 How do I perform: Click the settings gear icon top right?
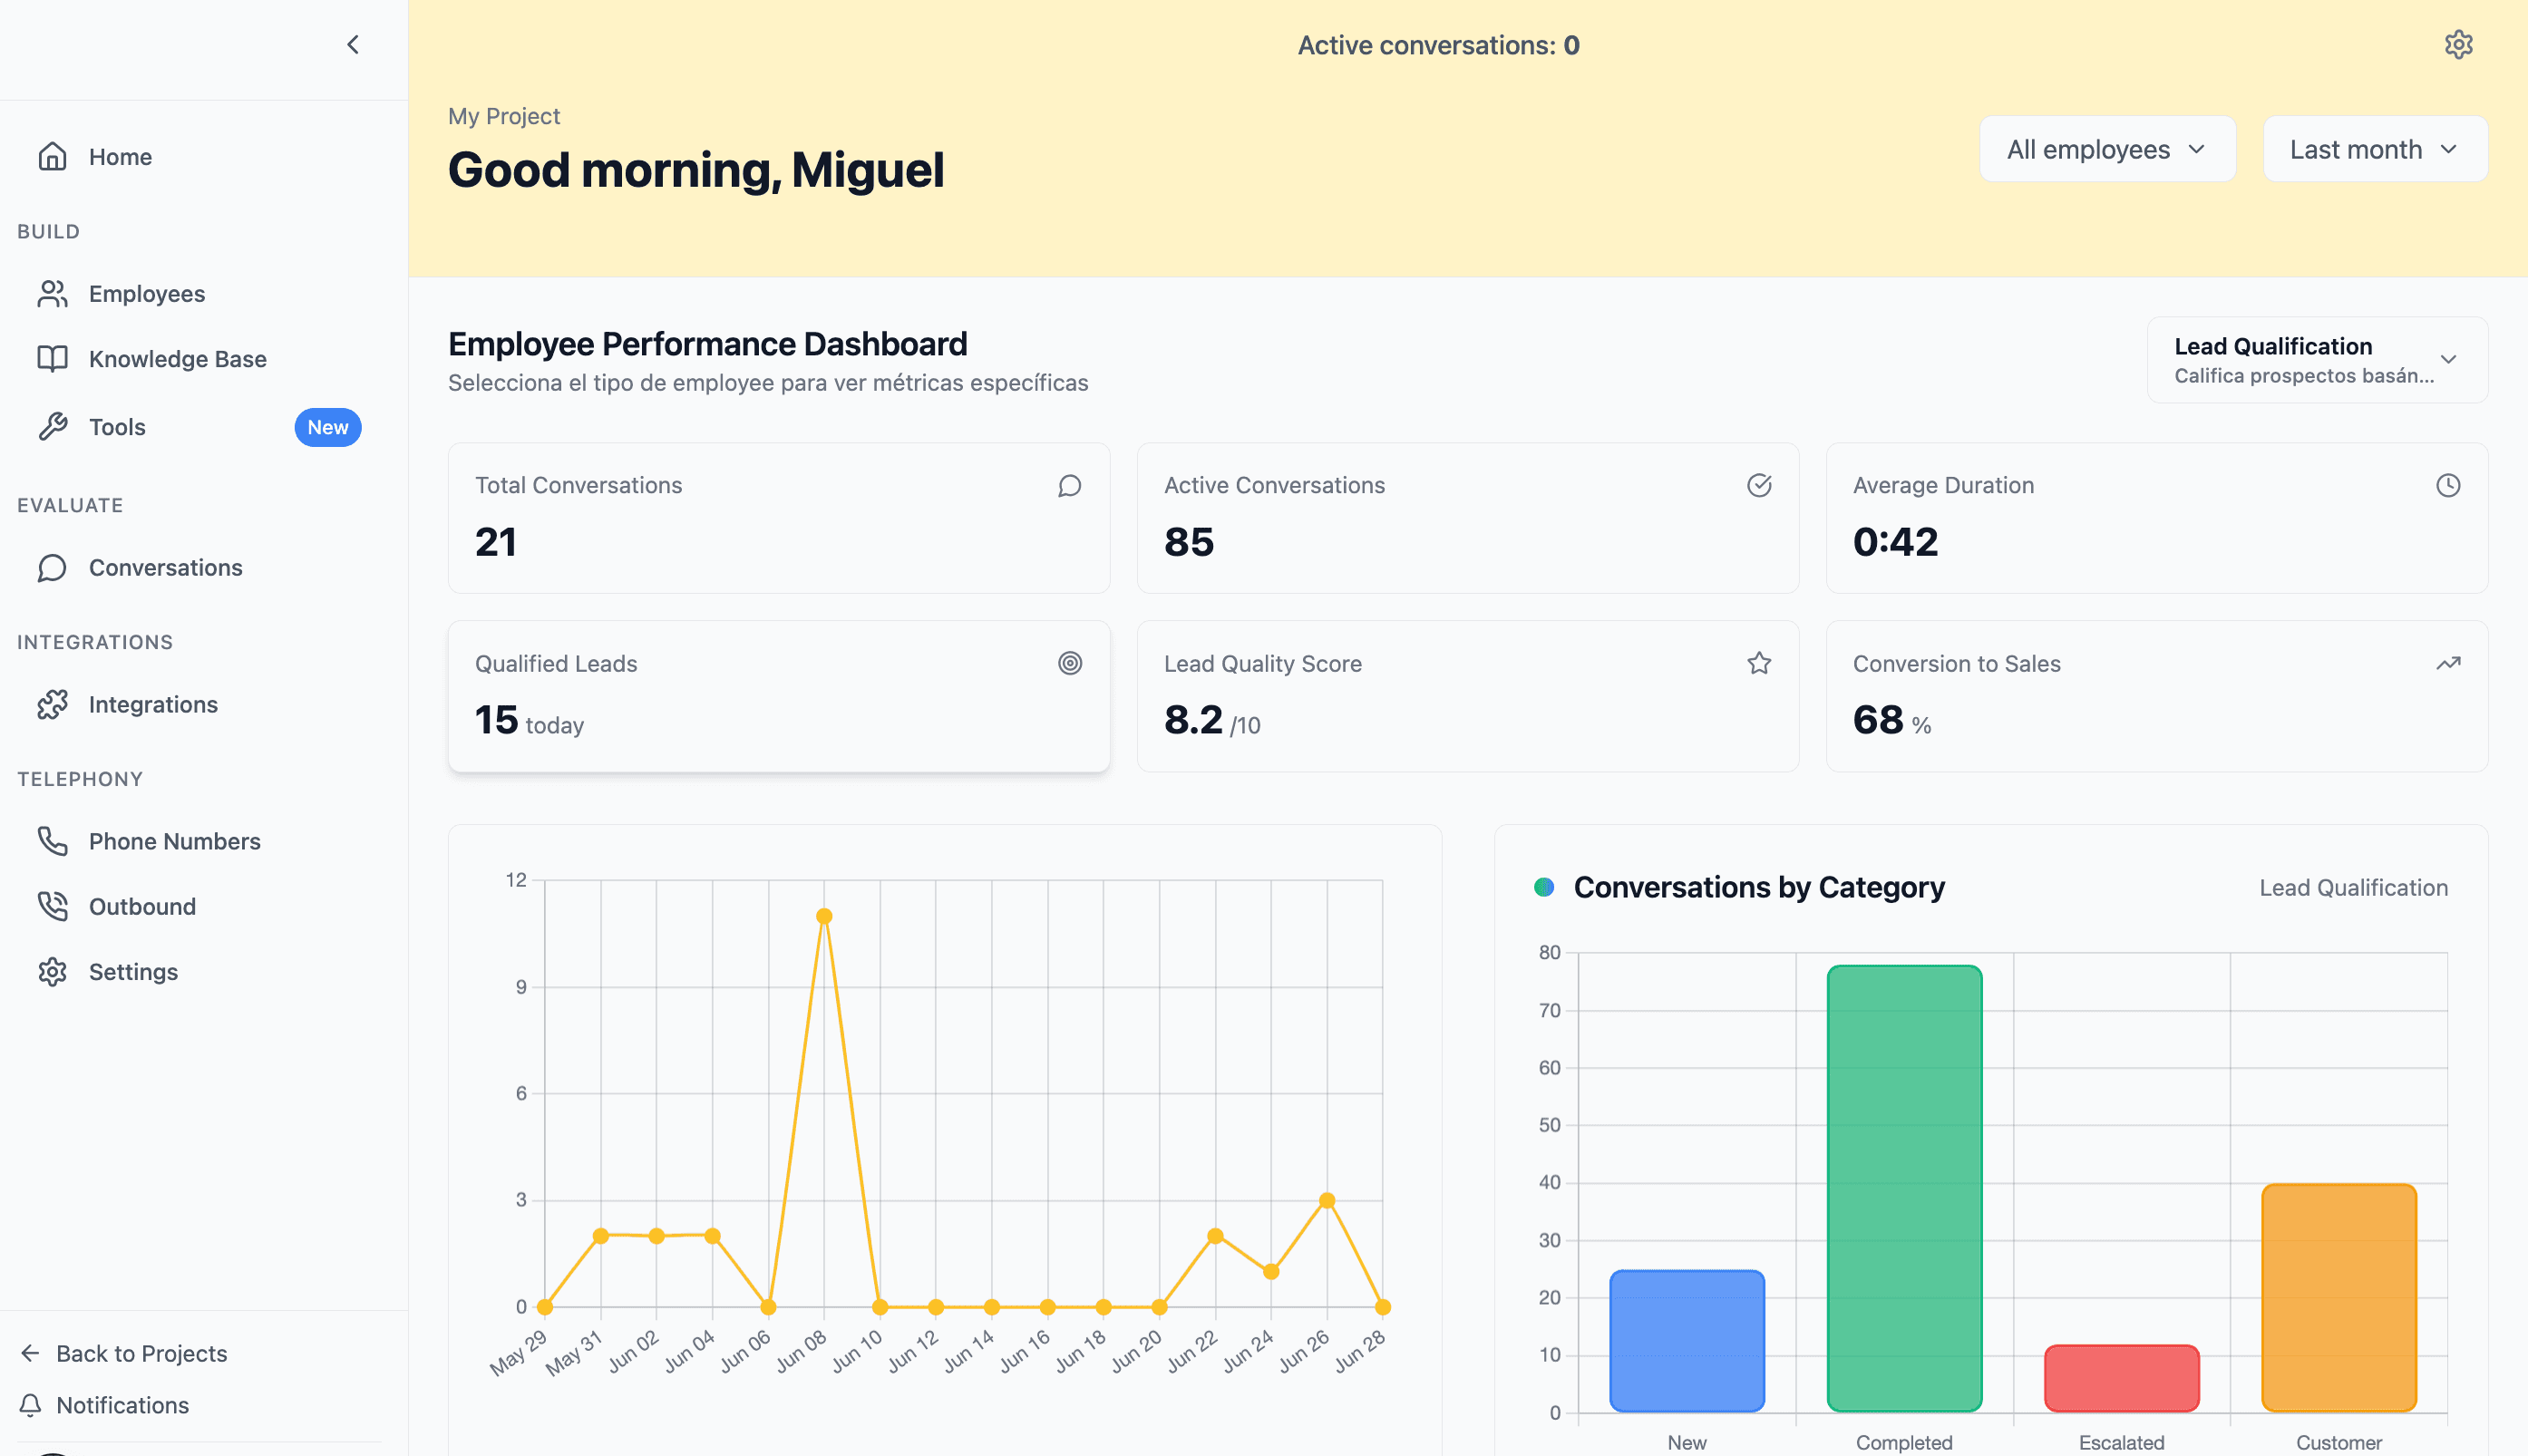[2458, 45]
